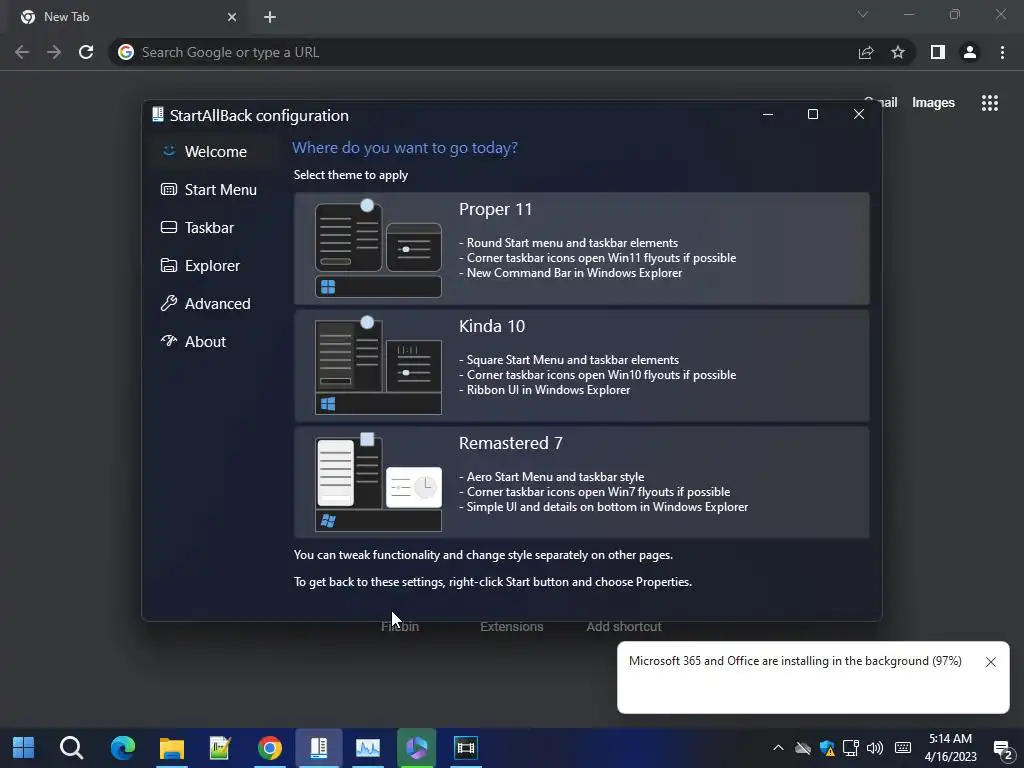Toggle Chrome's side panel icon
This screenshot has width=1024, height=768.
click(x=938, y=52)
